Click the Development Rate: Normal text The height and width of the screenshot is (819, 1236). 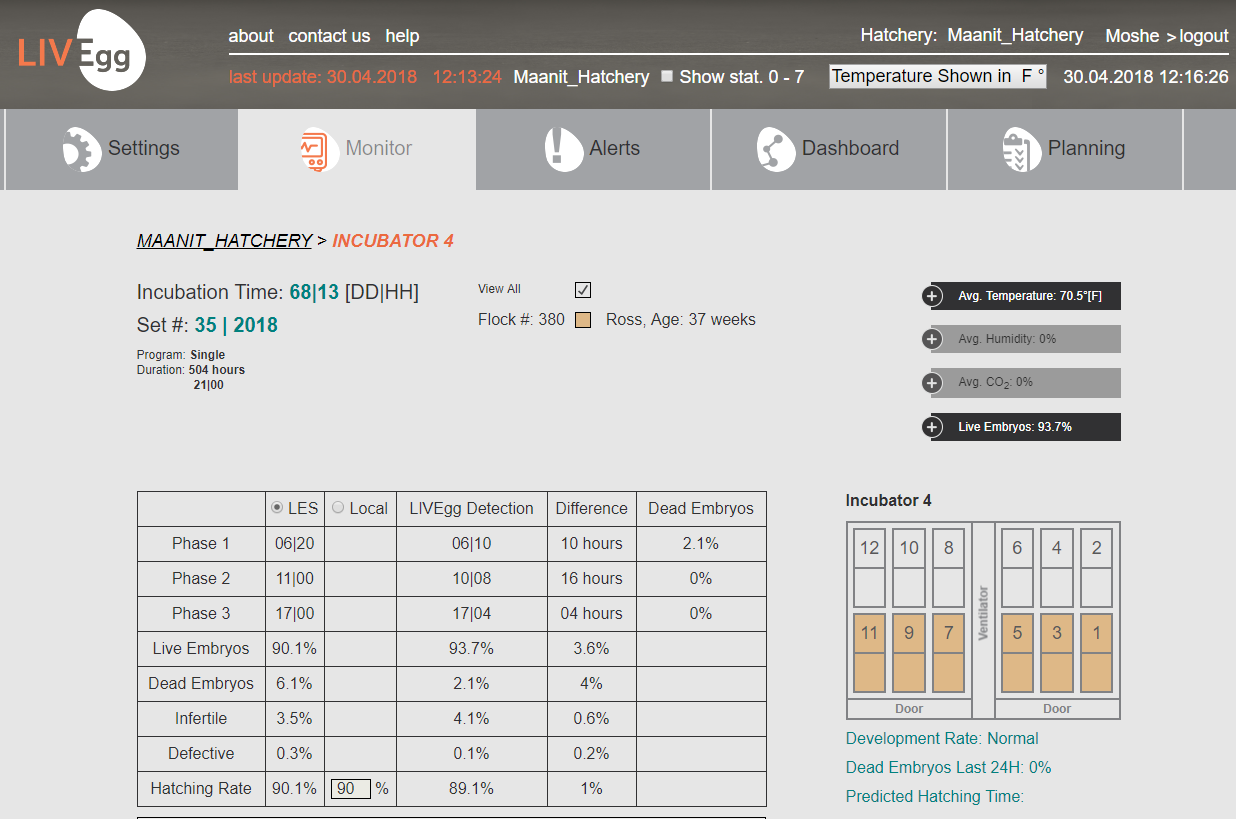[942, 739]
